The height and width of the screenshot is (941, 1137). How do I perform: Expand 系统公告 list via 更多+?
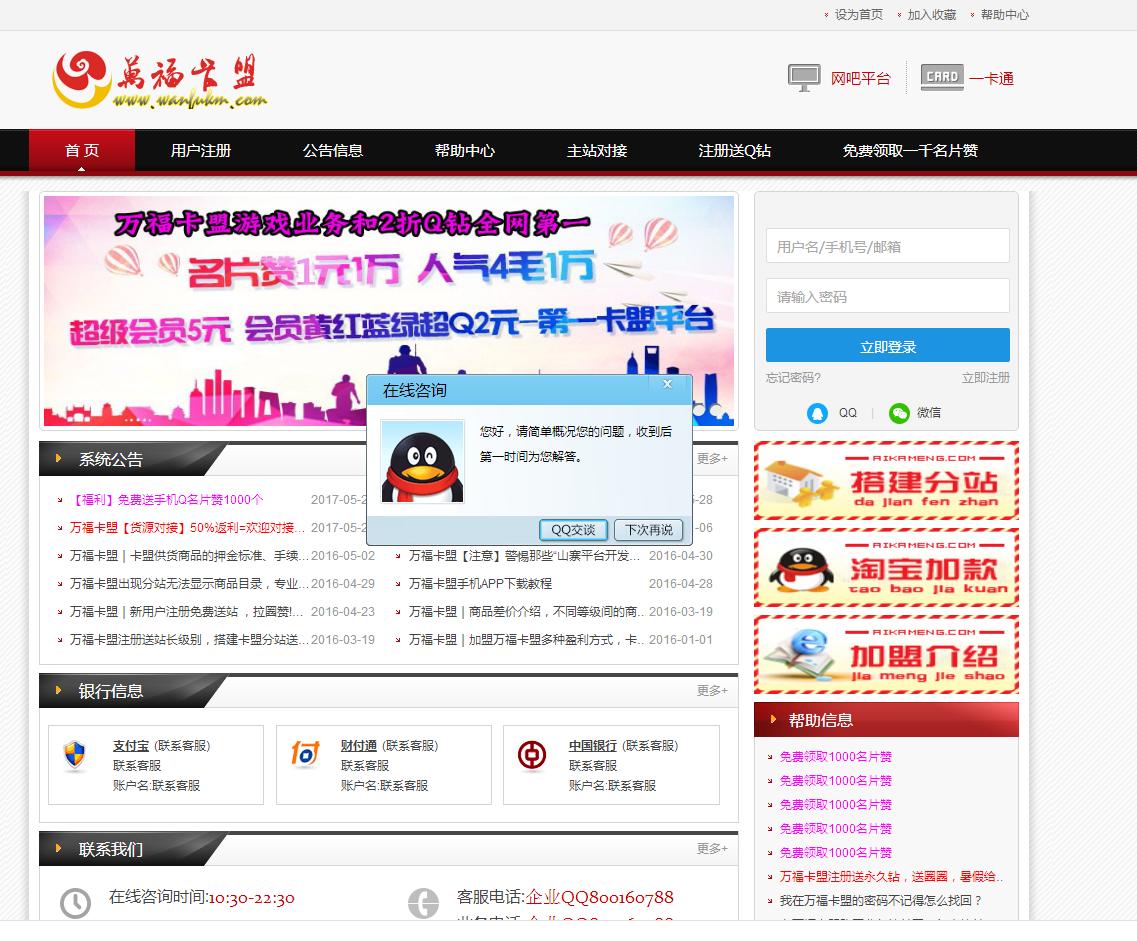(711, 458)
